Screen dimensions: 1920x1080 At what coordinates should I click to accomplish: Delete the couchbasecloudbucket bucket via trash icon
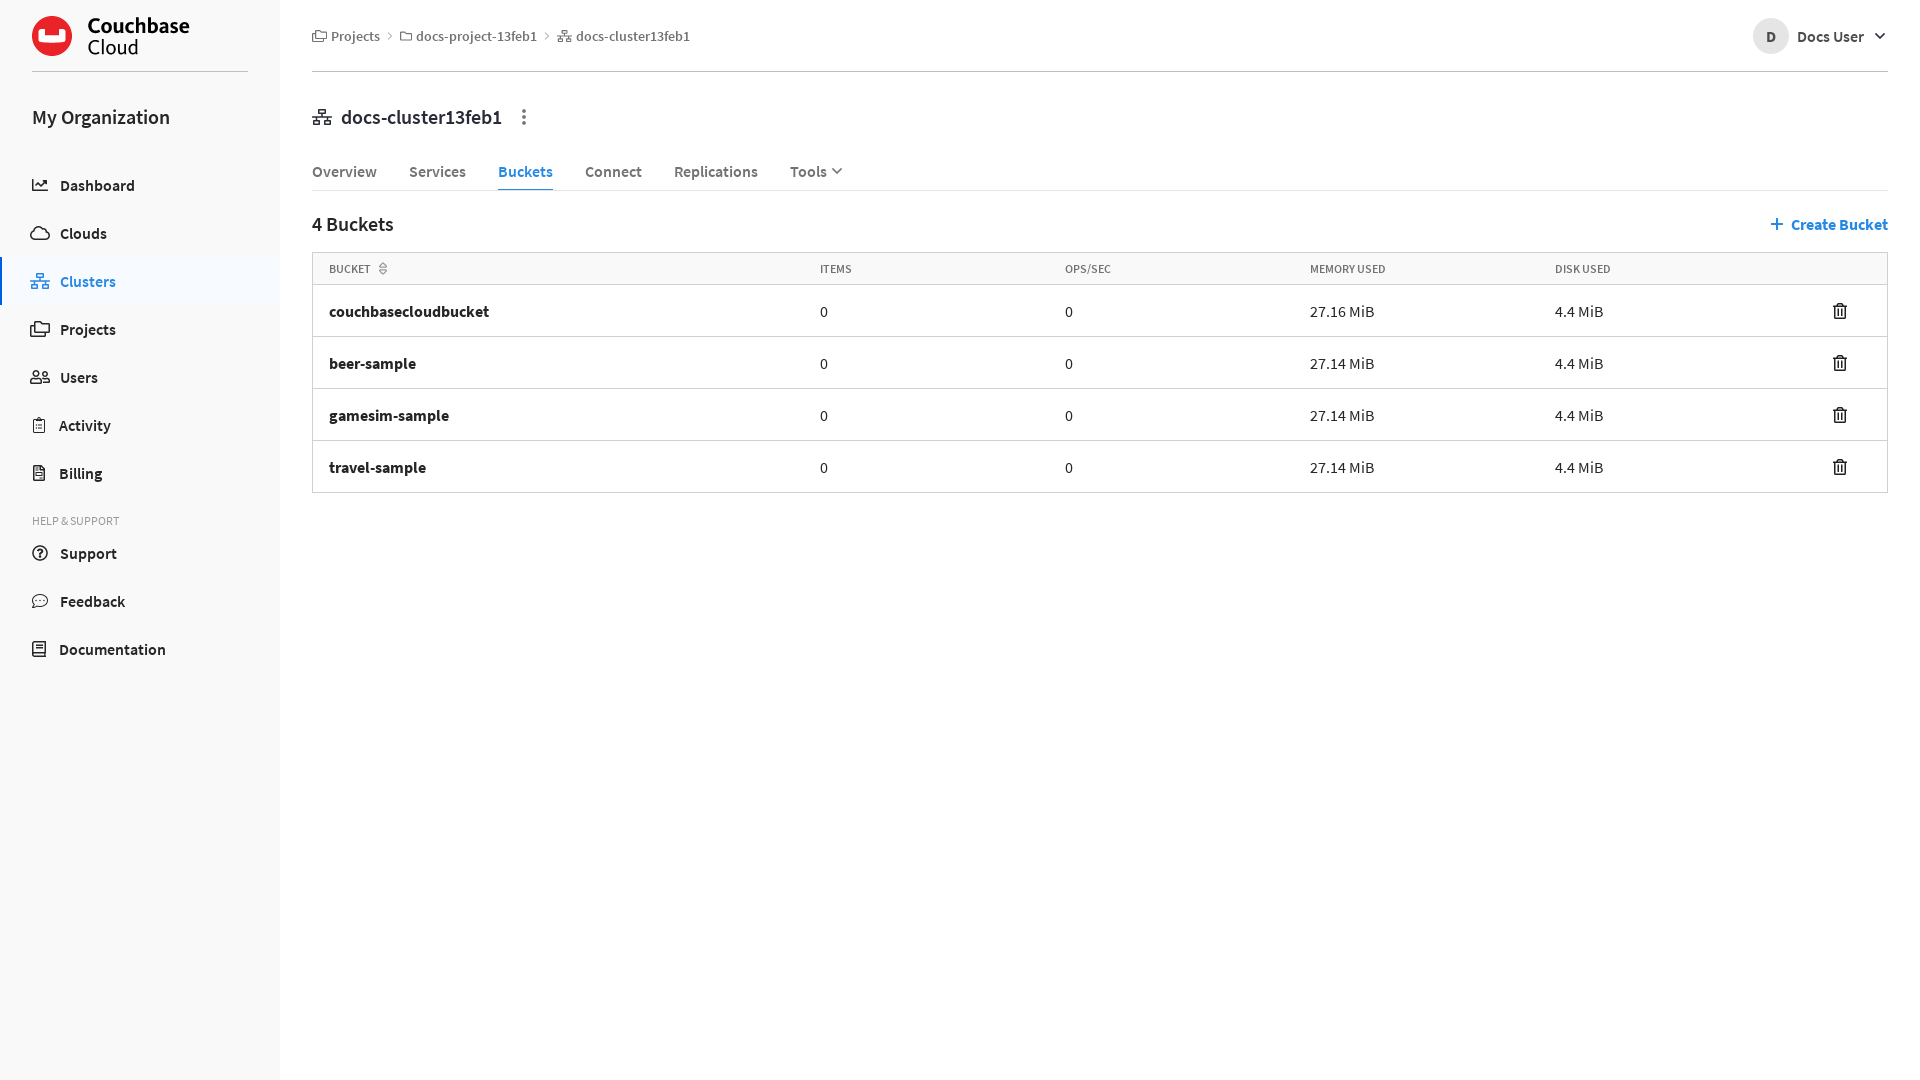tap(1839, 311)
